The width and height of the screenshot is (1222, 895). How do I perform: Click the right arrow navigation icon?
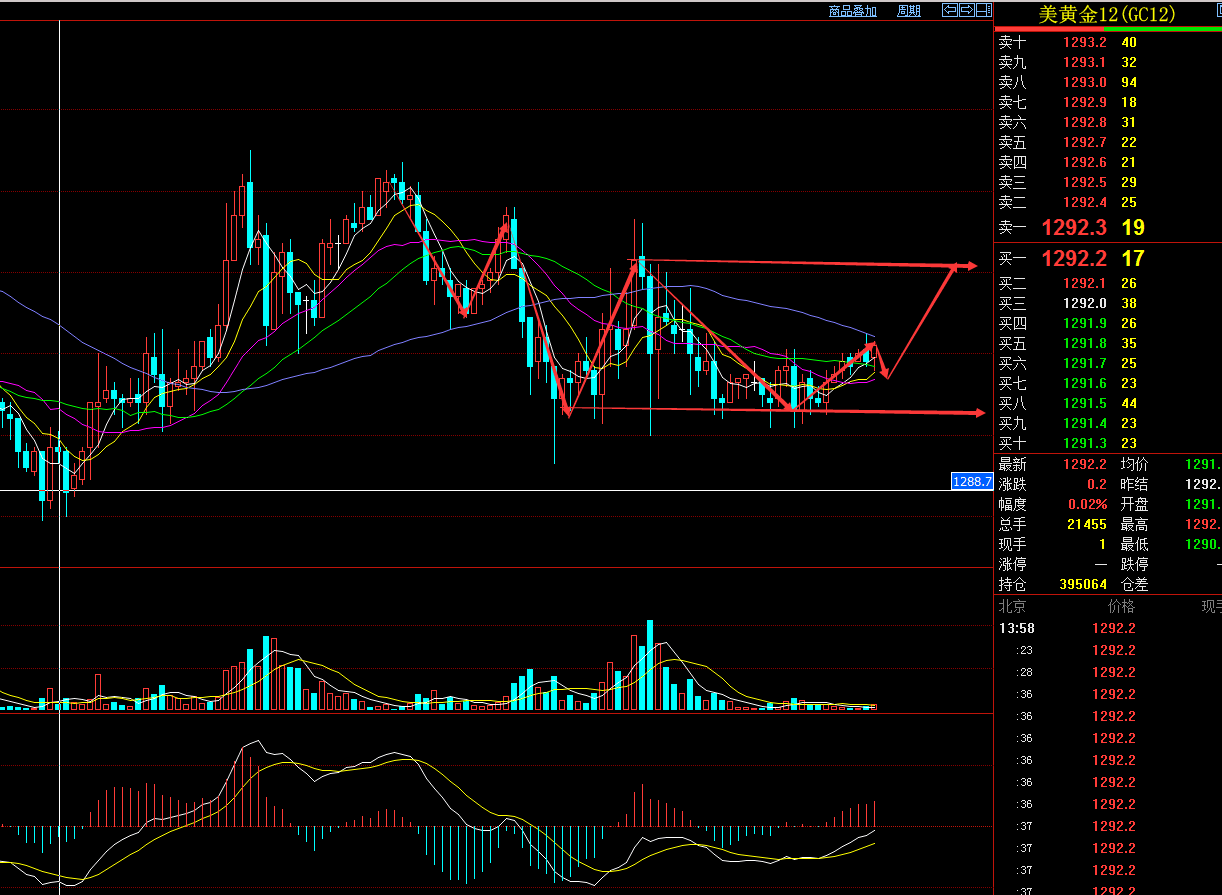tap(967, 10)
